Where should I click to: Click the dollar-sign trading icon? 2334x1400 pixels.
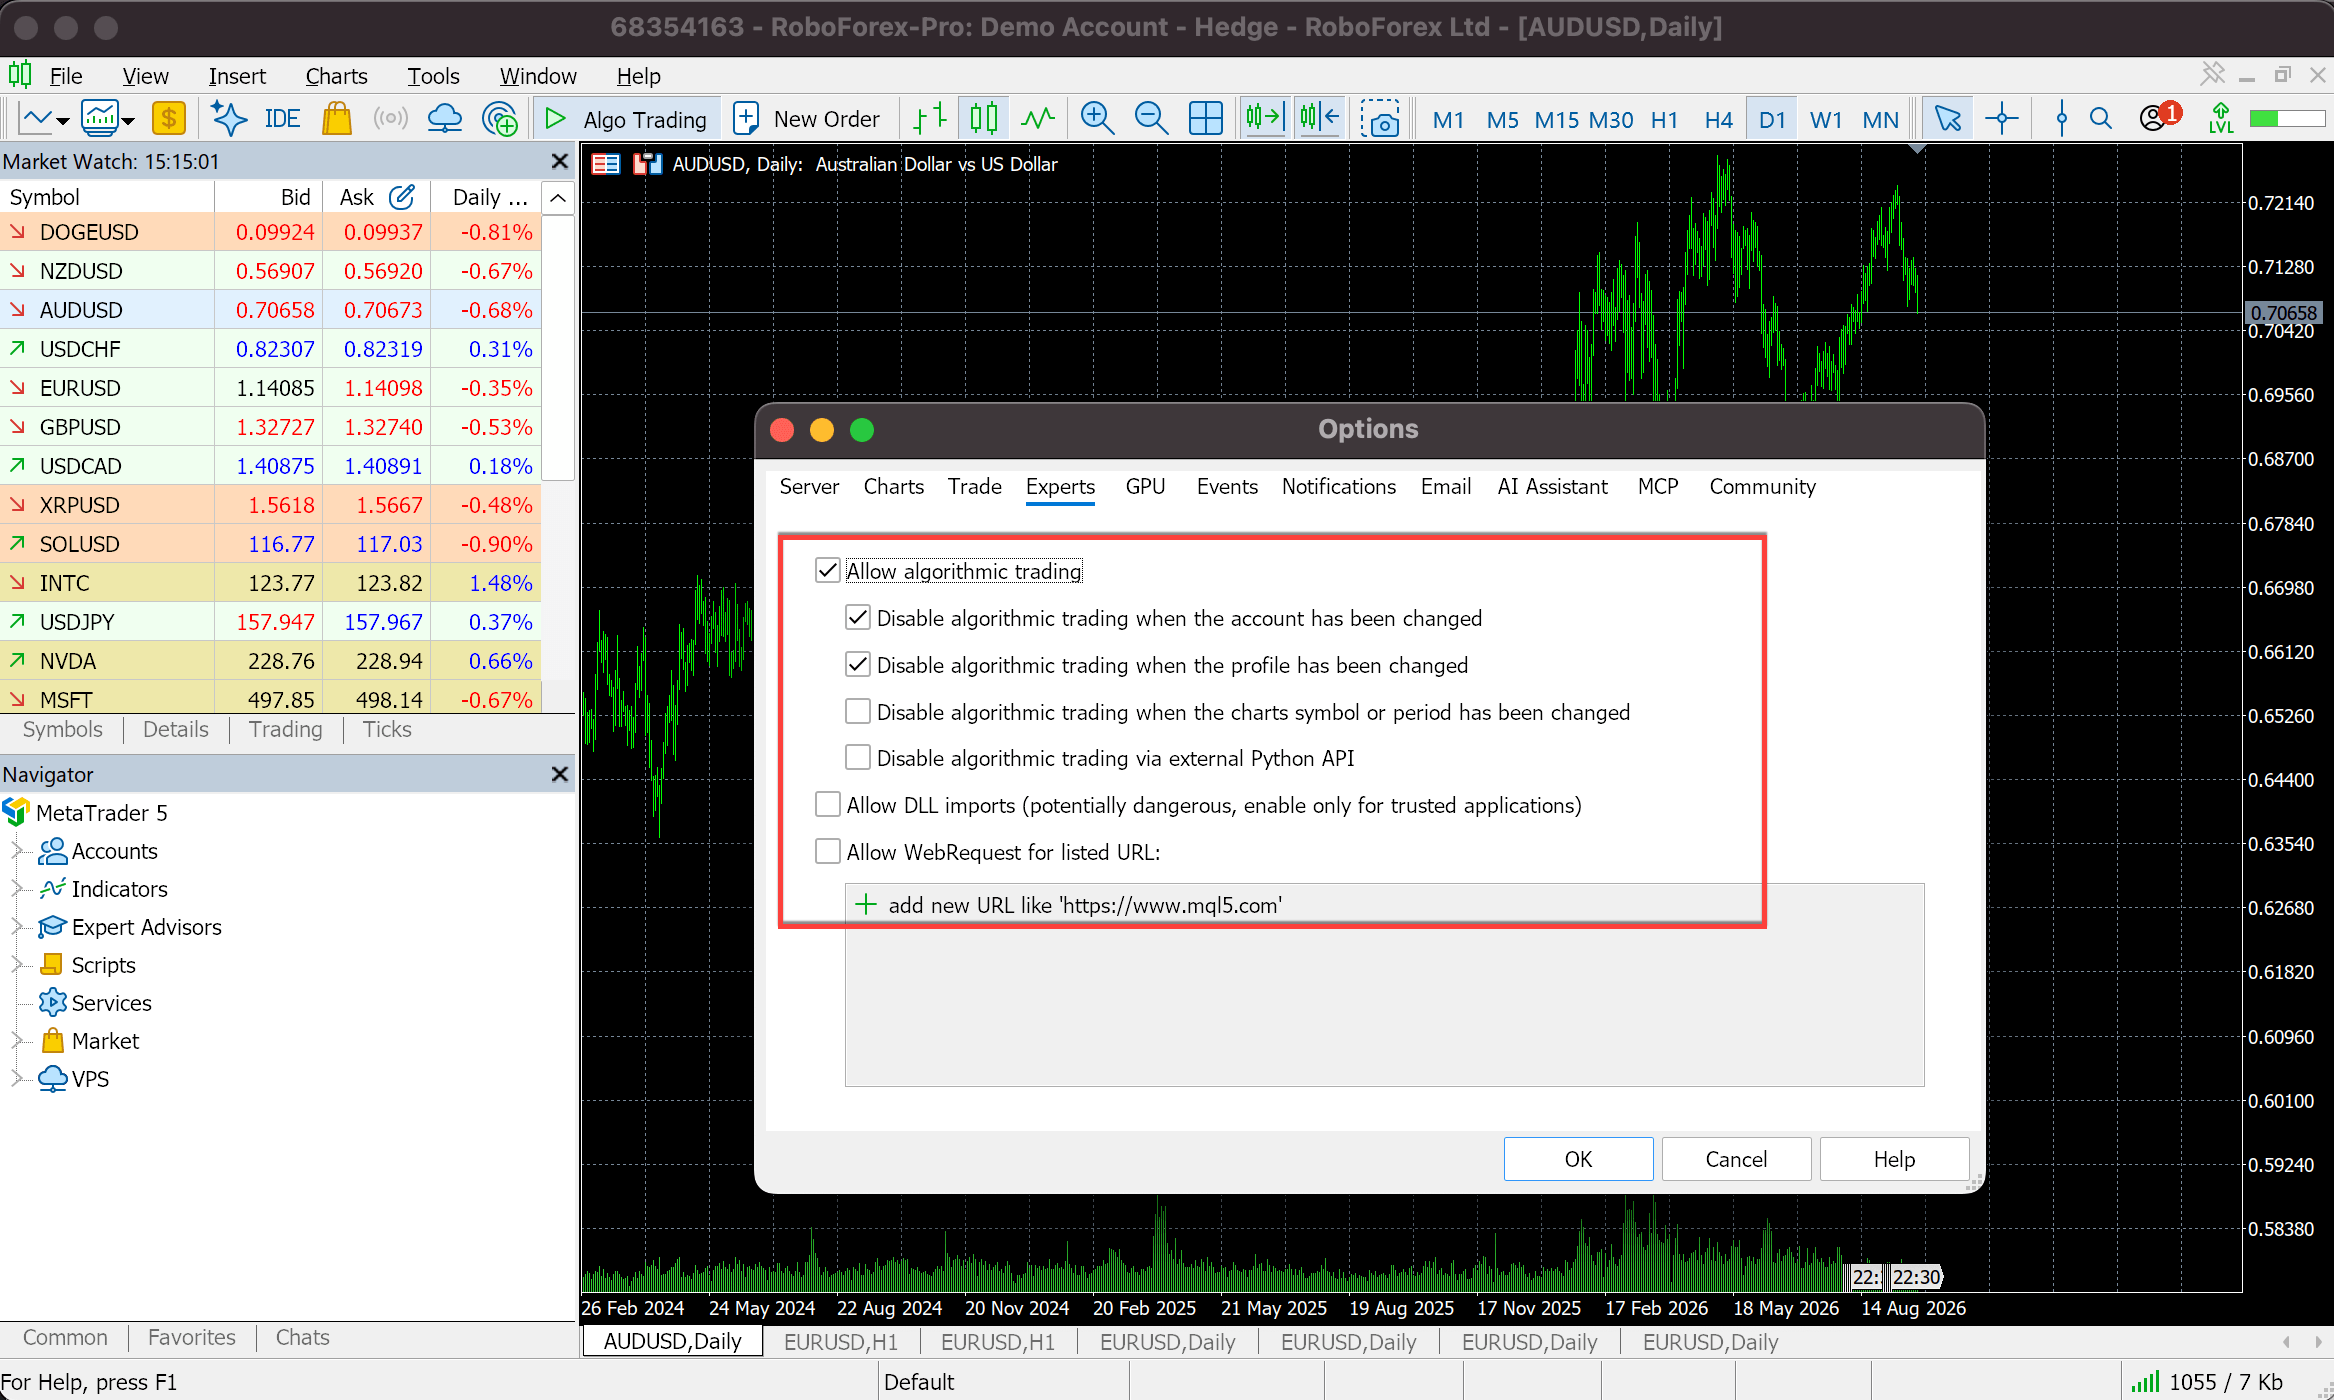169,119
